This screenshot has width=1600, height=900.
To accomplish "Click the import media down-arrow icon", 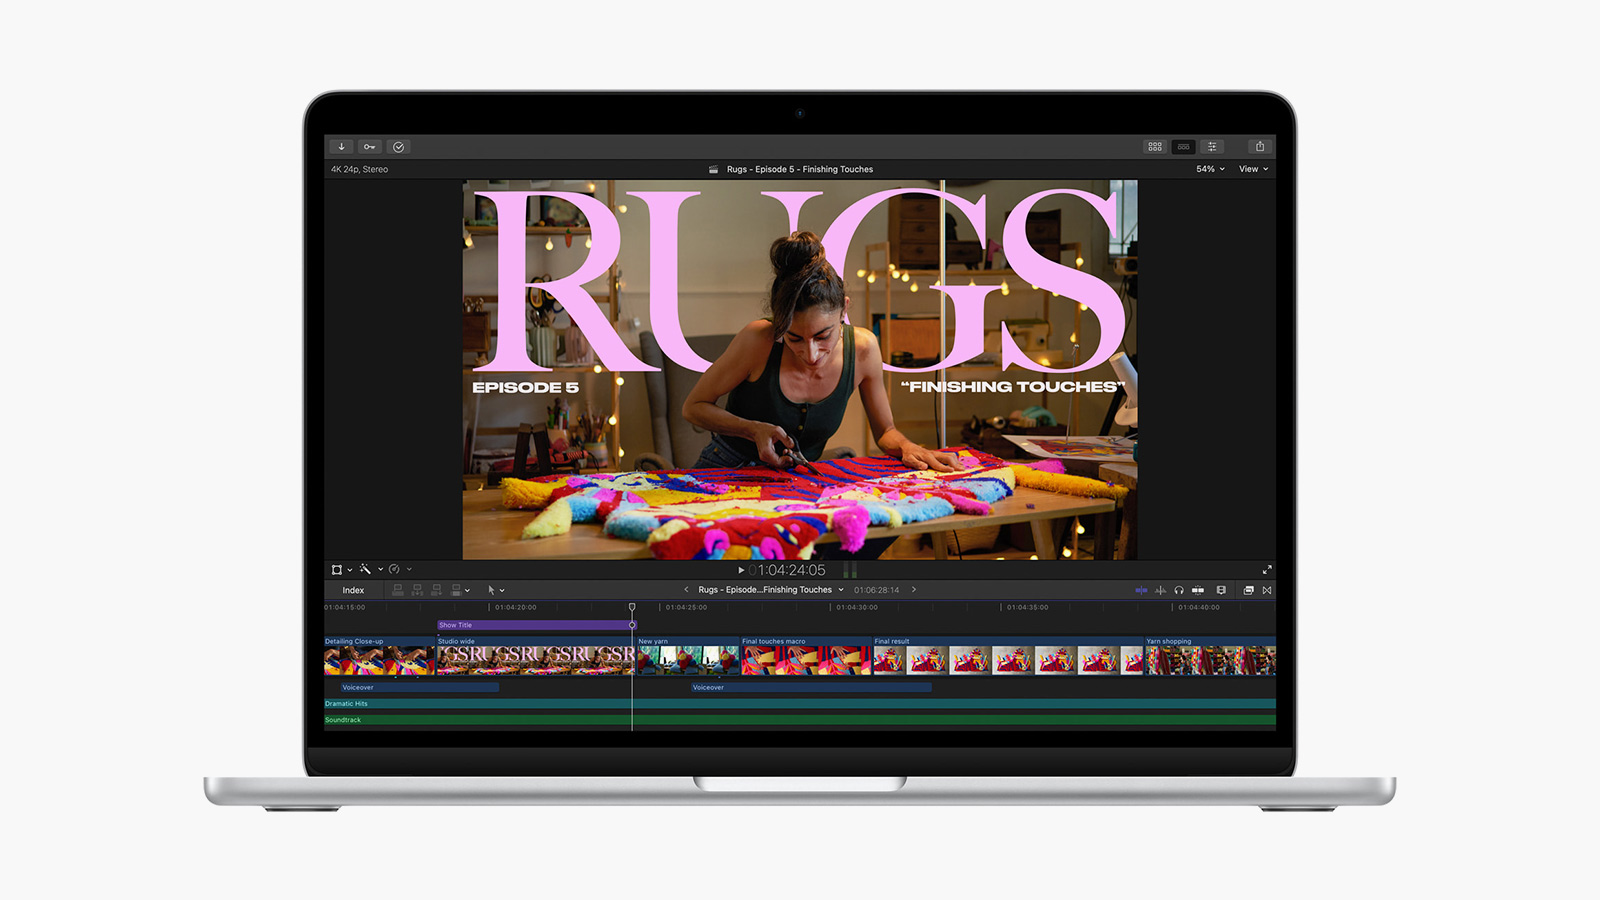I will [x=341, y=147].
